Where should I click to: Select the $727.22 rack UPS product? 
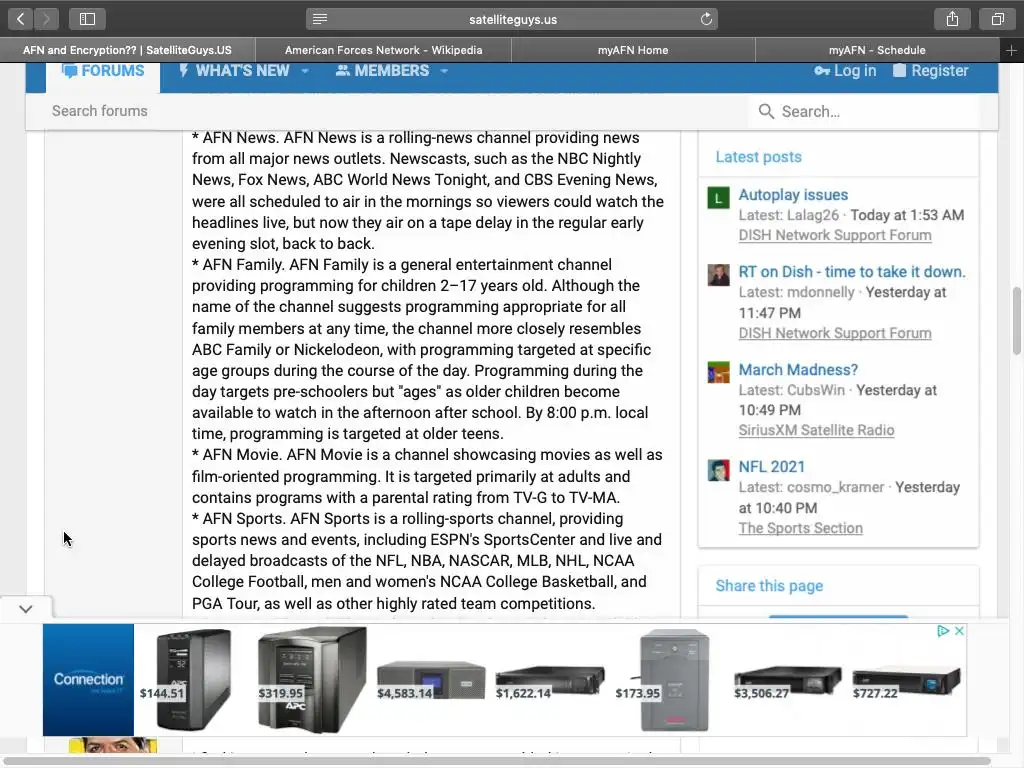click(x=906, y=683)
